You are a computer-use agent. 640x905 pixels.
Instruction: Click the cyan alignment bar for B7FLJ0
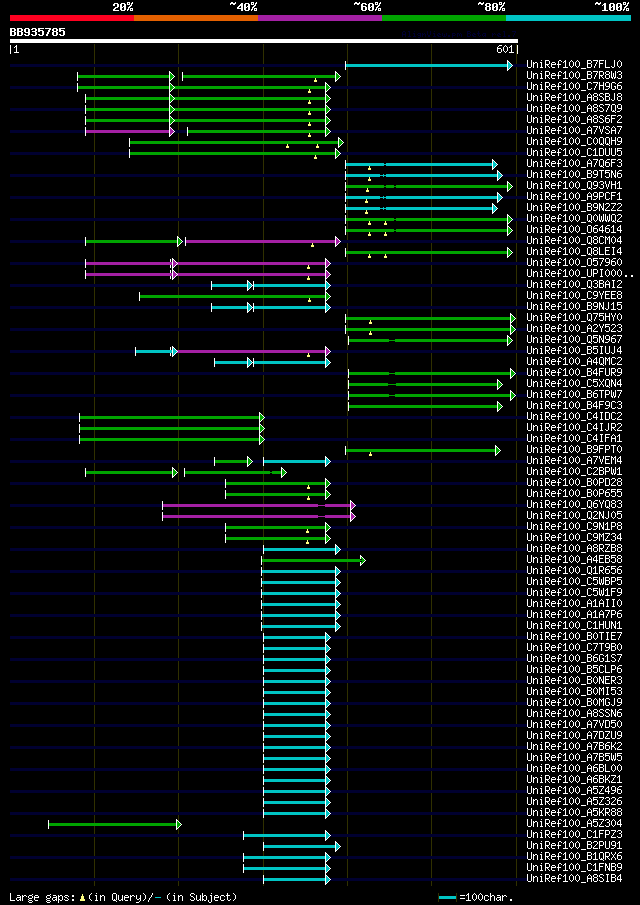click(x=426, y=65)
